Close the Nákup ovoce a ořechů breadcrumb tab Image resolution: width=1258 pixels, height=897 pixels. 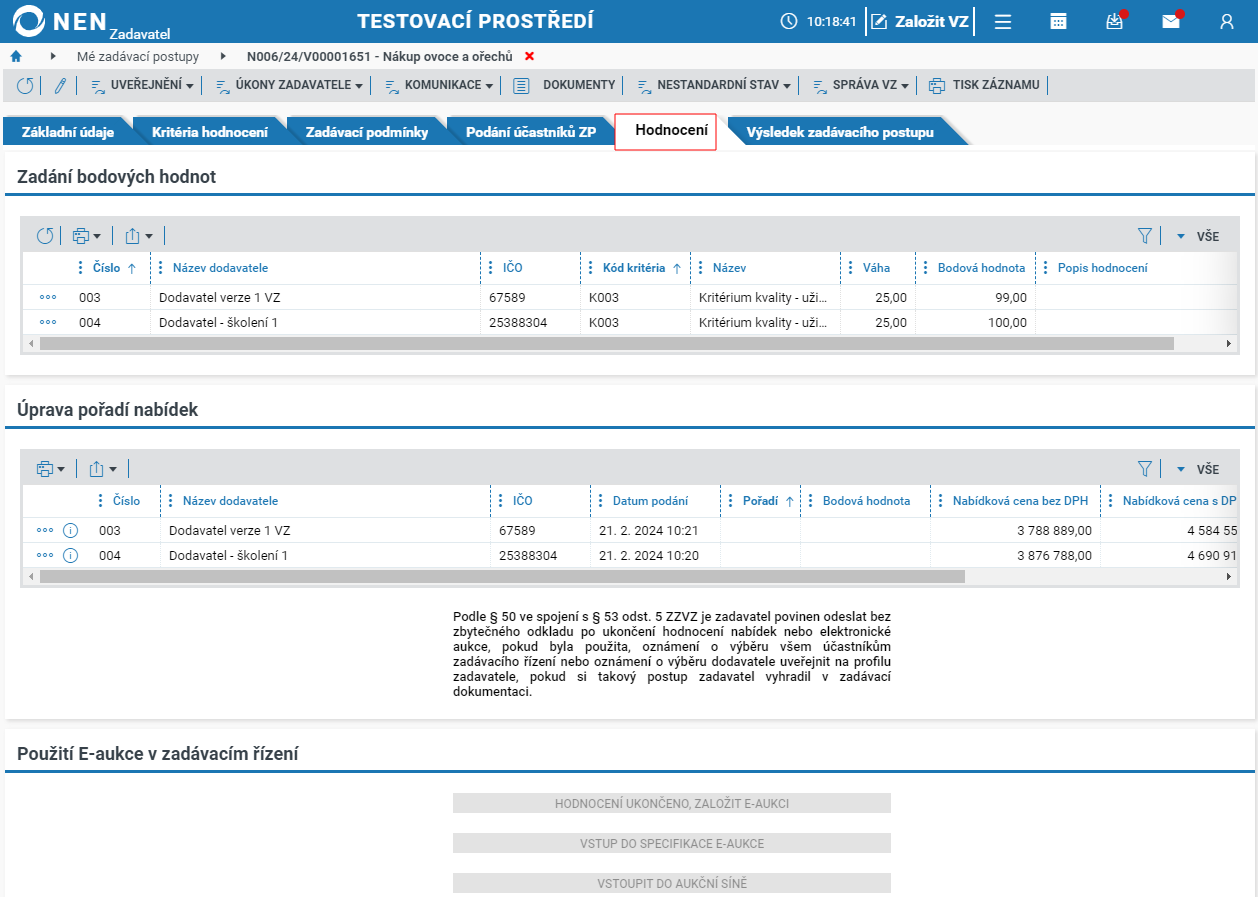pyautogui.click(x=530, y=56)
